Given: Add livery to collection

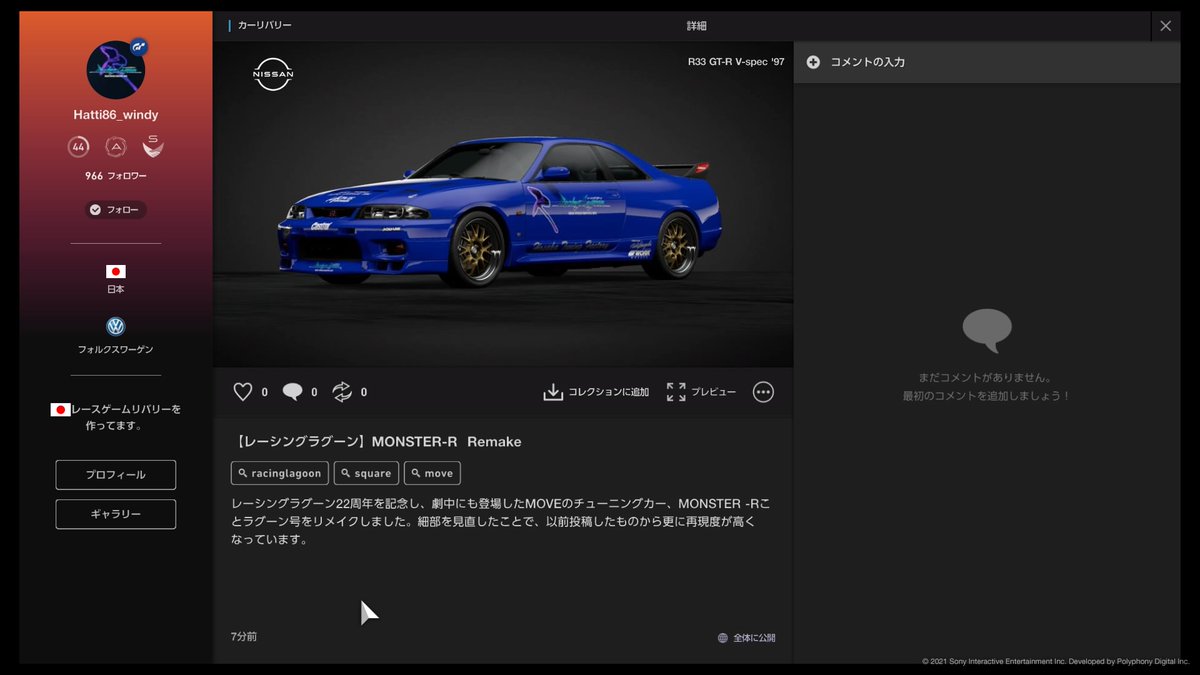Looking at the screenshot, I should (596, 392).
